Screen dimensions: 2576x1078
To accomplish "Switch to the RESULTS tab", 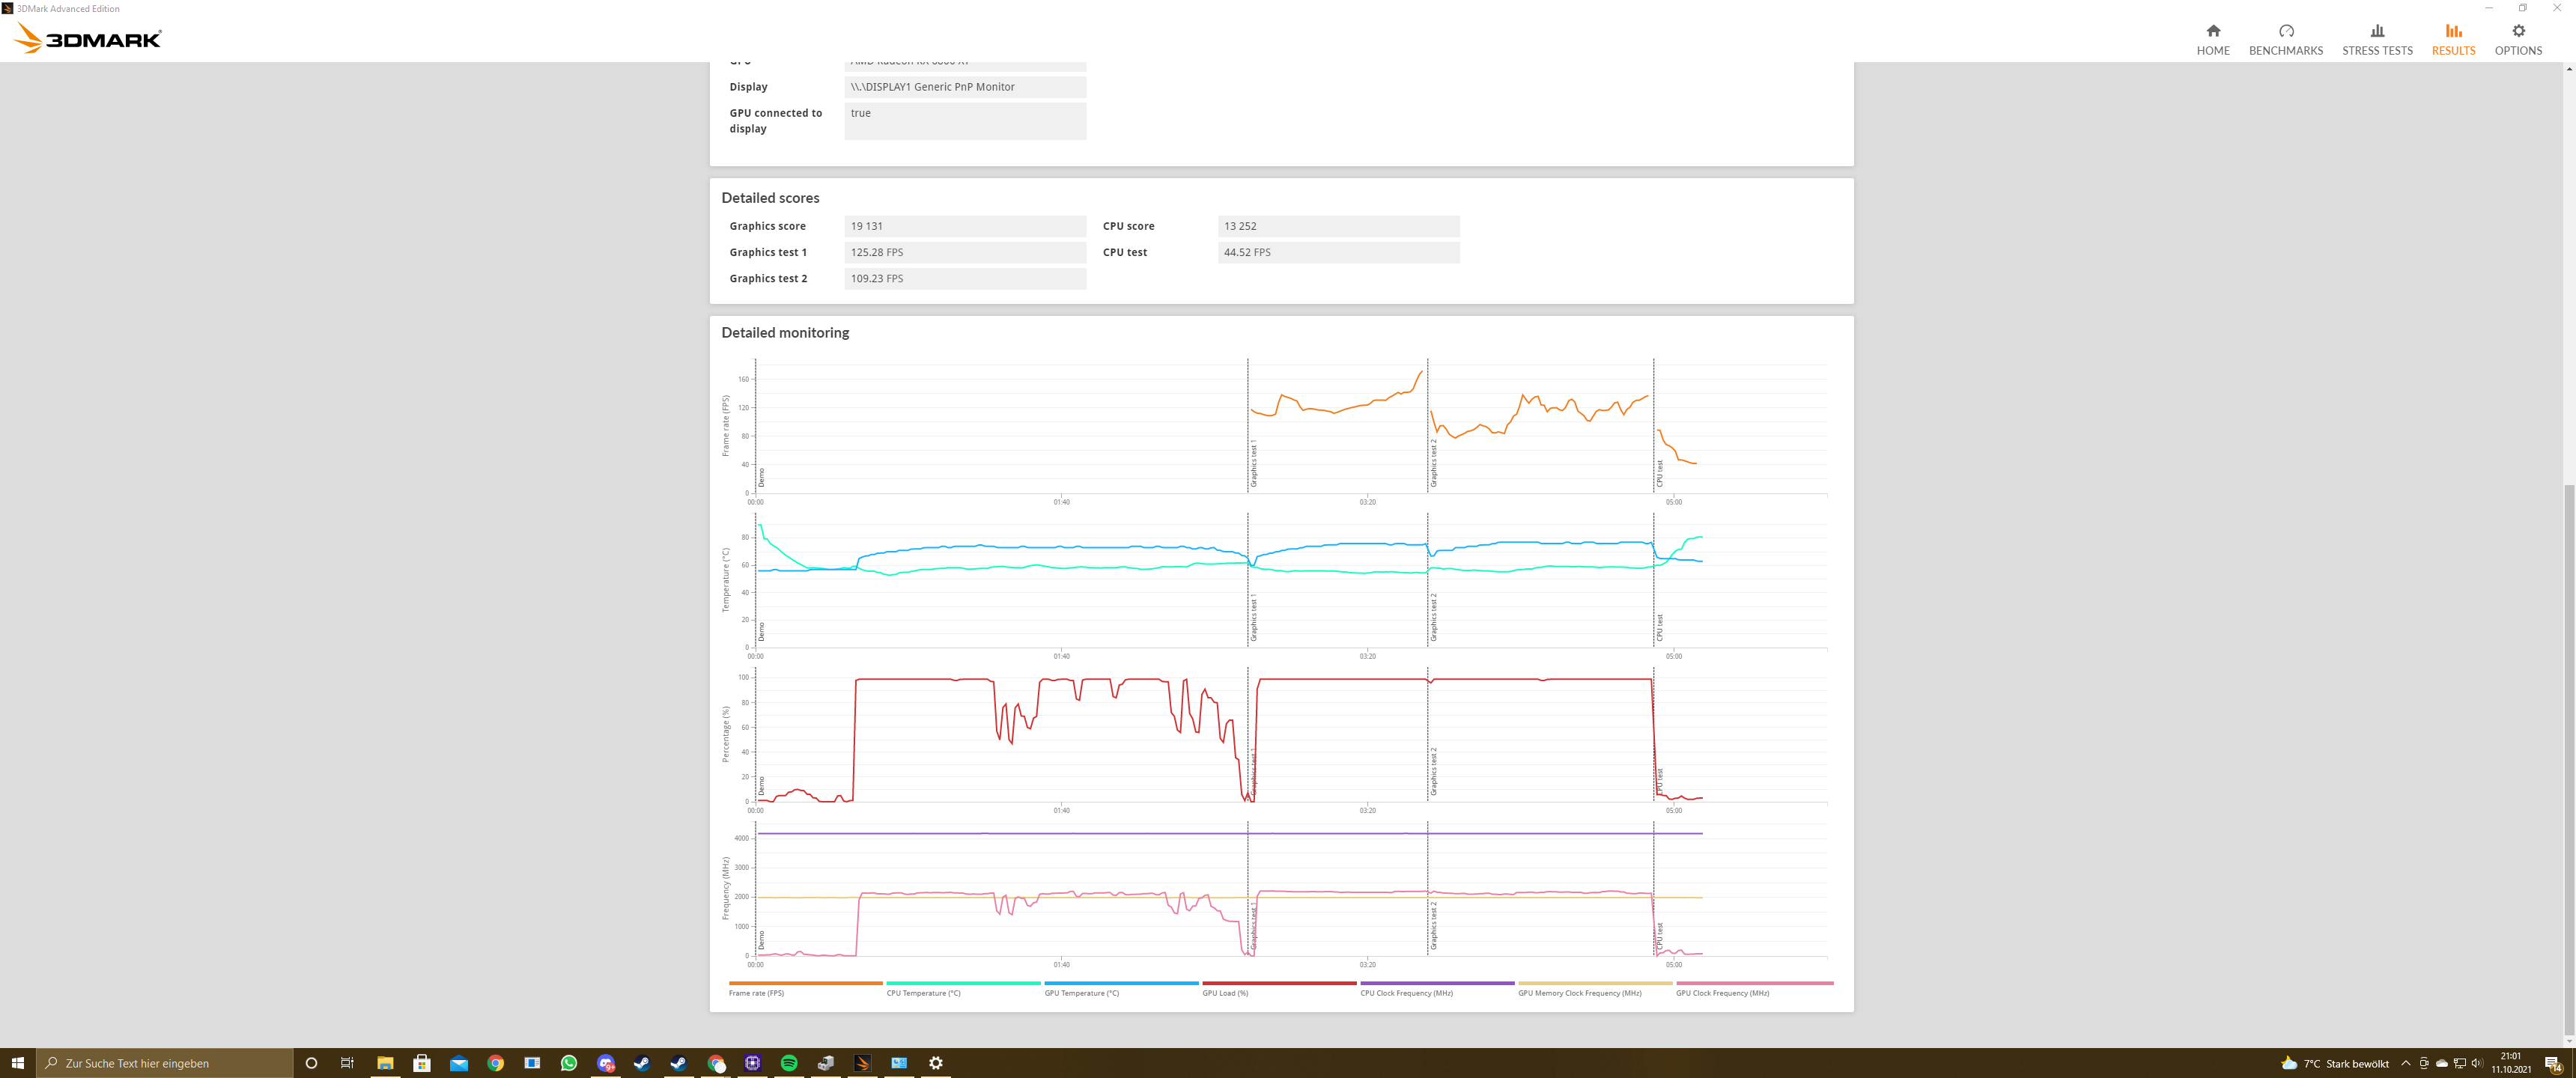I will tap(2452, 39).
